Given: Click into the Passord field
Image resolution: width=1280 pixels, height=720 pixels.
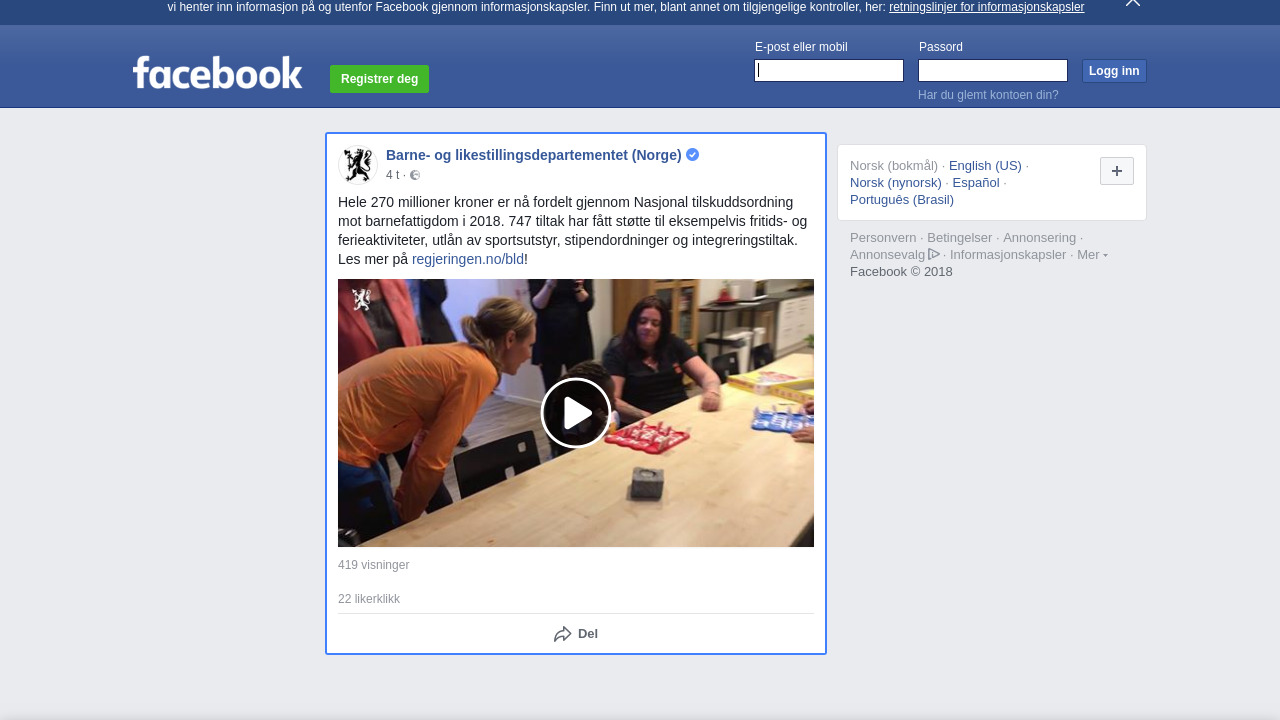Looking at the screenshot, I should click(x=992, y=71).
